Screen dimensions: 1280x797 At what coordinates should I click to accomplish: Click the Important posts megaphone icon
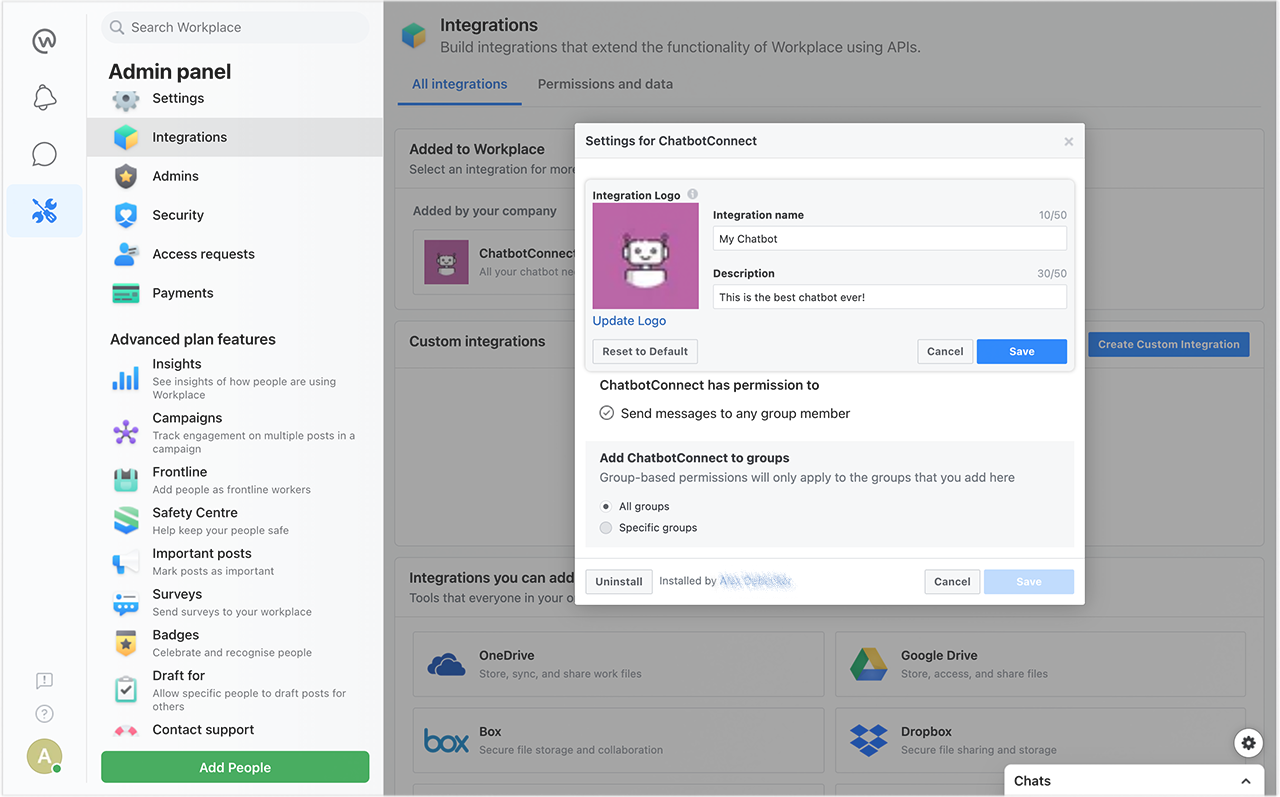pyautogui.click(x=126, y=562)
